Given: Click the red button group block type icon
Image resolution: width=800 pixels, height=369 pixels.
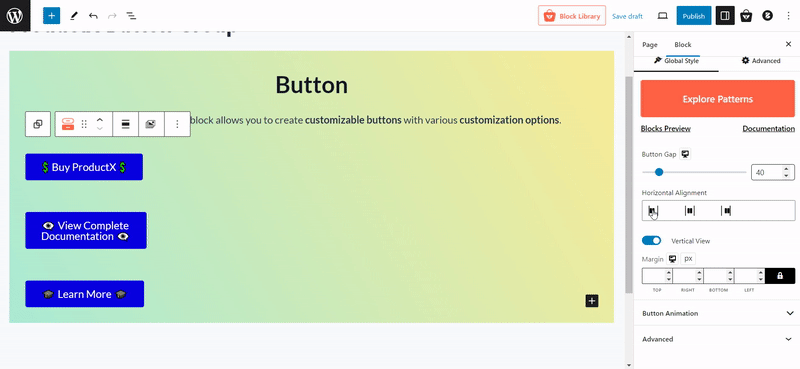Looking at the screenshot, I should (68, 124).
